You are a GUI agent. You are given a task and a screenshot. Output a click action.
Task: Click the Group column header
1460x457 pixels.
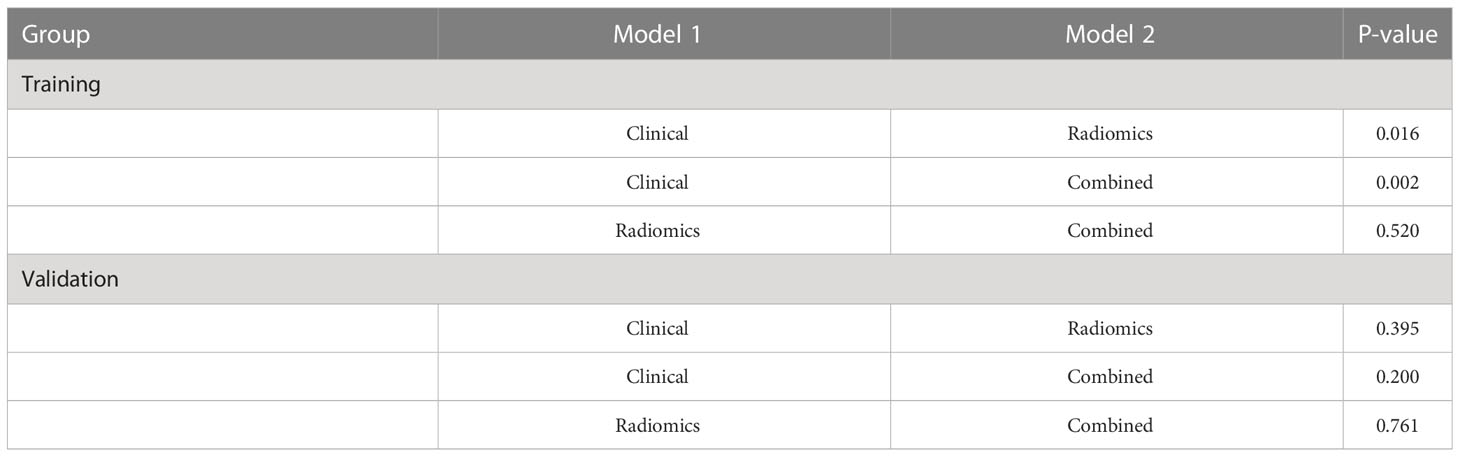(56, 35)
